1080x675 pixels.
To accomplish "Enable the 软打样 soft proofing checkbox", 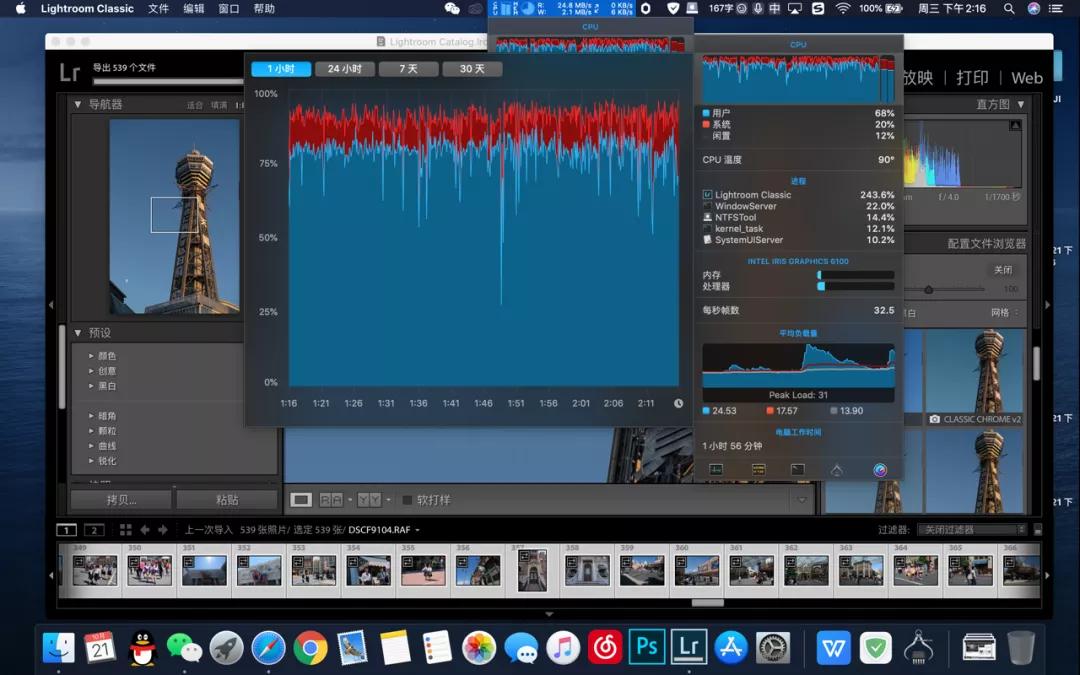I will point(407,500).
